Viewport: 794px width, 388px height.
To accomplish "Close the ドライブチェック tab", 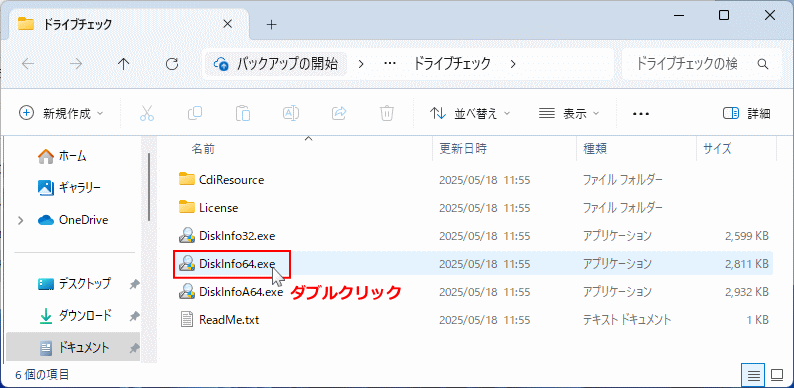I will (227, 24).
